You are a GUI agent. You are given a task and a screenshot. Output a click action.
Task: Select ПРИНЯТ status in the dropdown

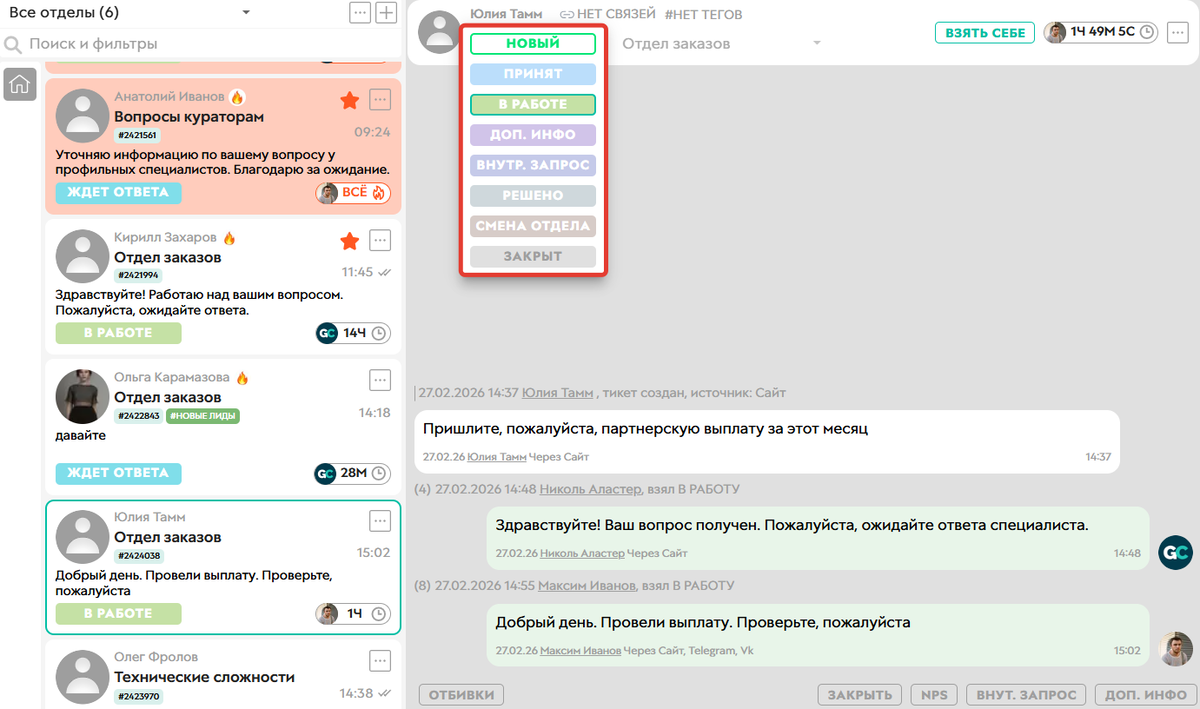(533, 74)
